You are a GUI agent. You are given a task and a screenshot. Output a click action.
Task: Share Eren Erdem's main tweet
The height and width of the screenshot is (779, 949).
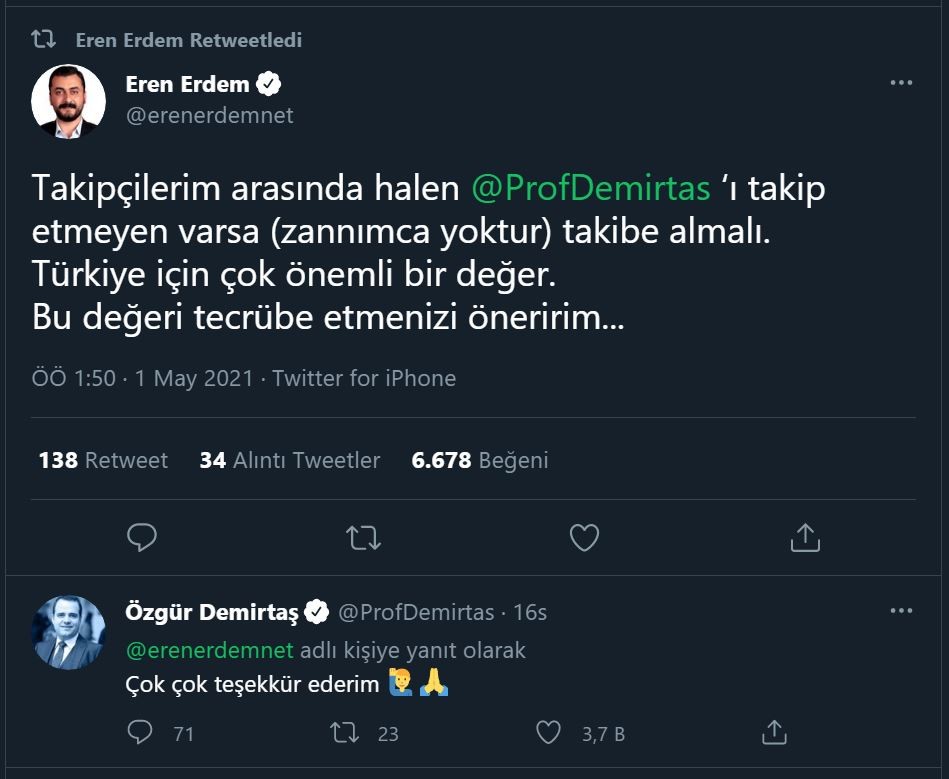click(805, 538)
